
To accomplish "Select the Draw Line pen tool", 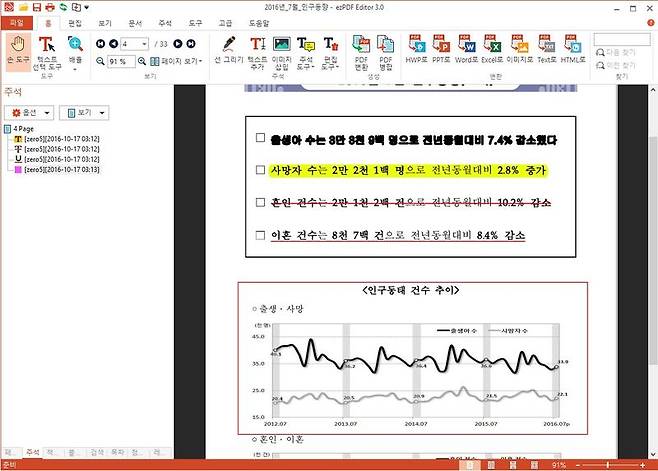I will [x=229, y=50].
